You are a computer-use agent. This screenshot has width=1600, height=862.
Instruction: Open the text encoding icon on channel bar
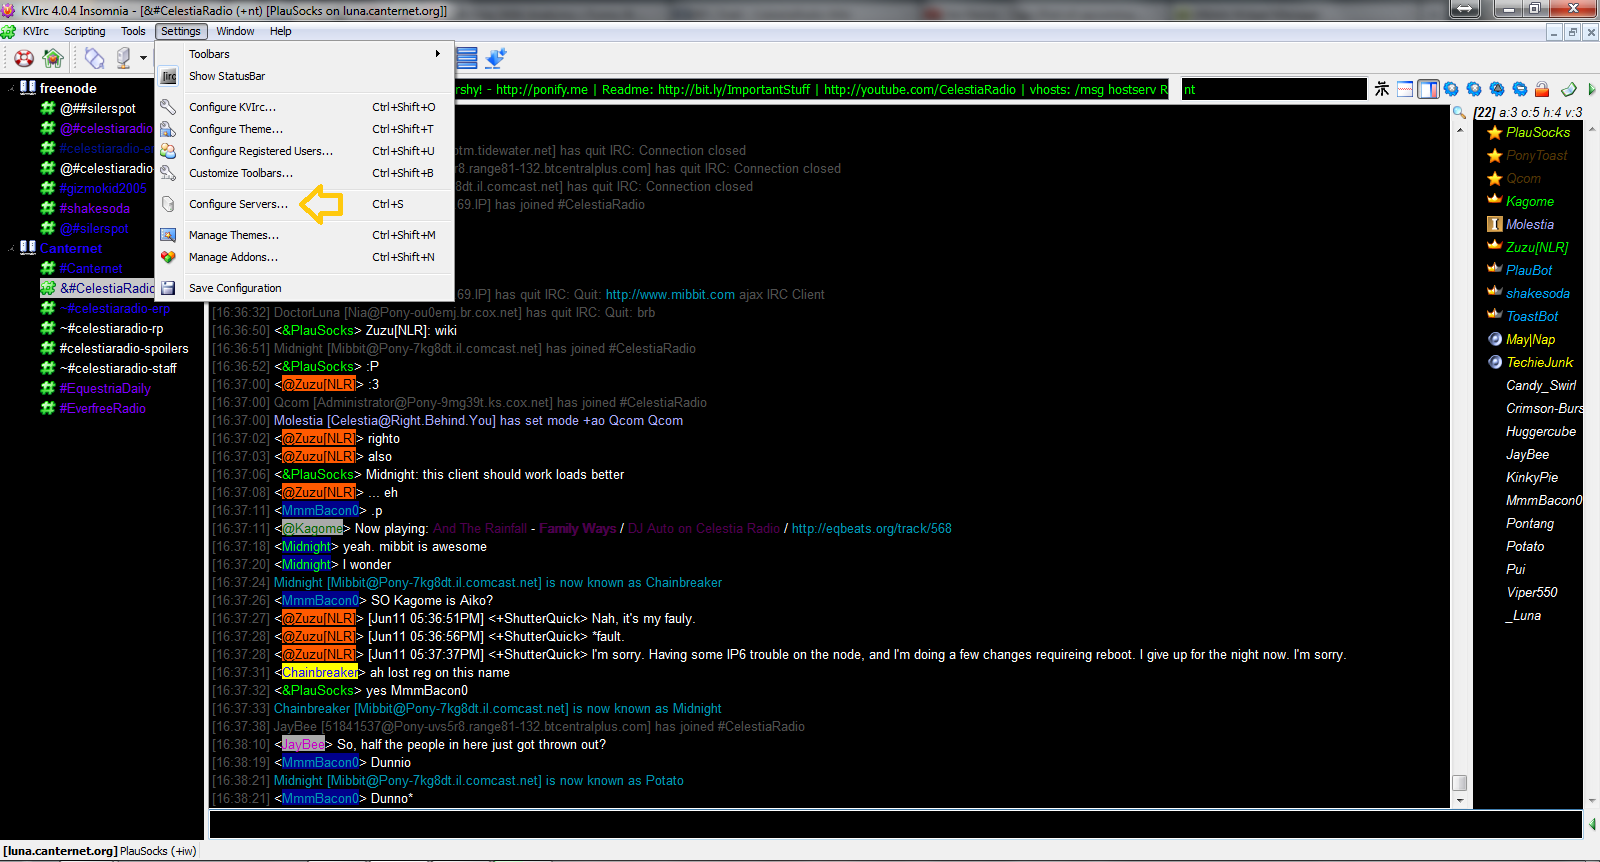coord(1382,89)
